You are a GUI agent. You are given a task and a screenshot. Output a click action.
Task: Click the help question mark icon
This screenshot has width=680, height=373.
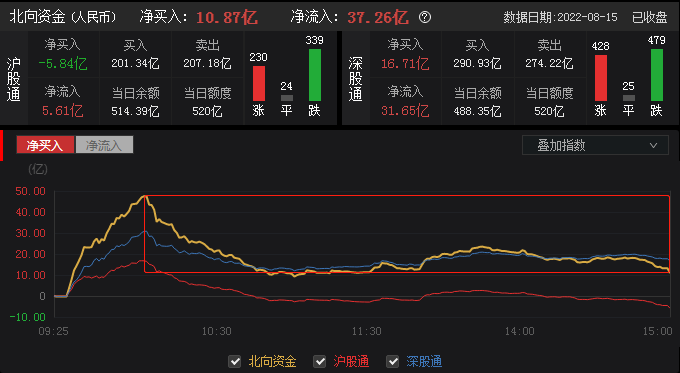[425, 17]
